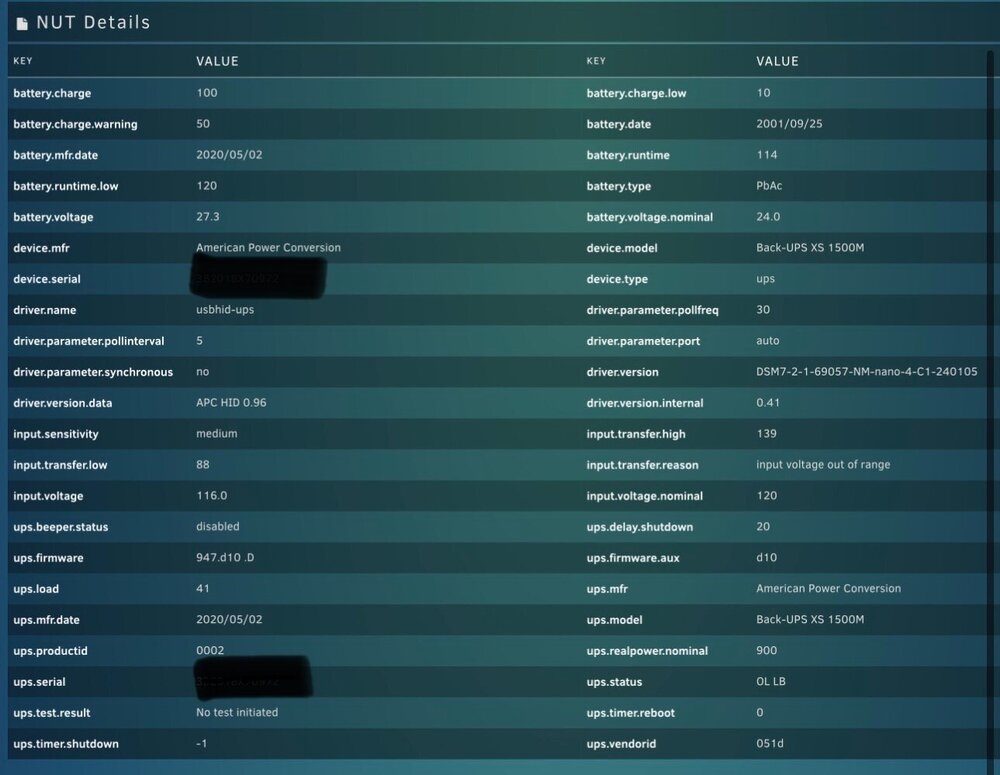This screenshot has width=1000, height=775.
Task: Click ups.vendorid value 051d
Action: (x=770, y=744)
